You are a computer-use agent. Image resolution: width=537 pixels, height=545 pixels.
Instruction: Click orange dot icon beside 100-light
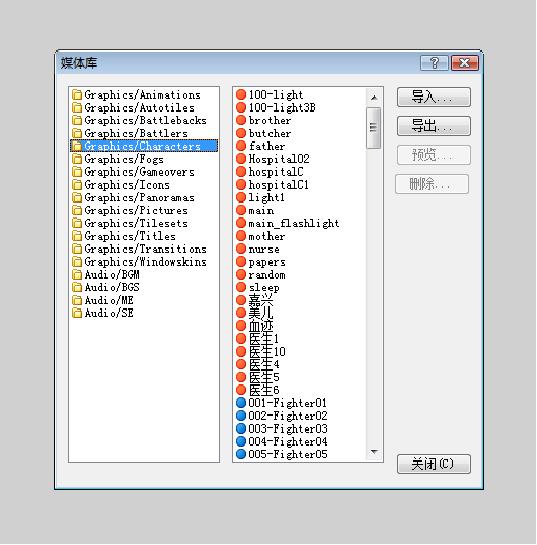241,95
